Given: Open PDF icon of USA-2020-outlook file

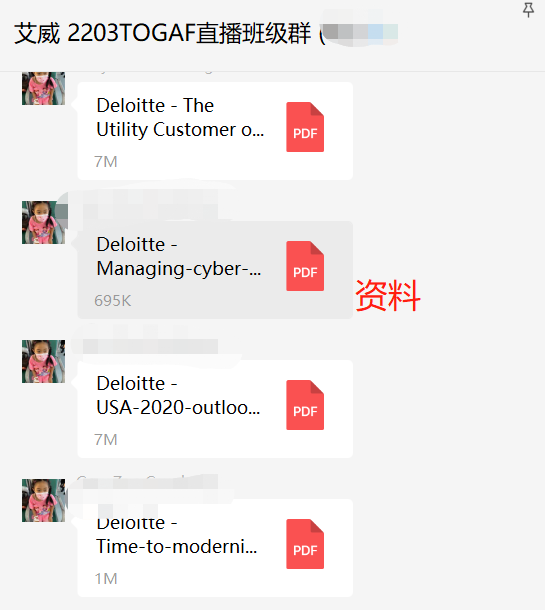Looking at the screenshot, I should [305, 405].
